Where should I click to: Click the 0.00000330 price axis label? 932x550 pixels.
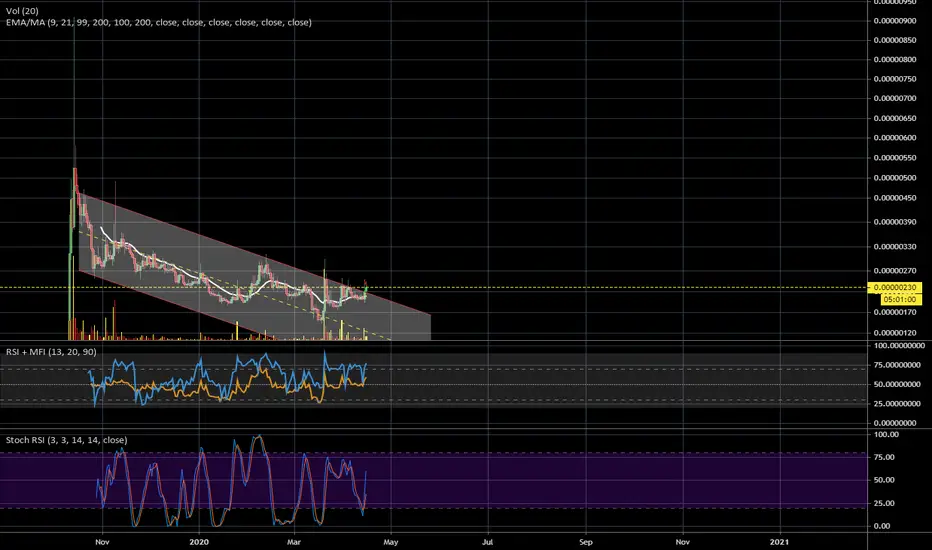point(895,246)
